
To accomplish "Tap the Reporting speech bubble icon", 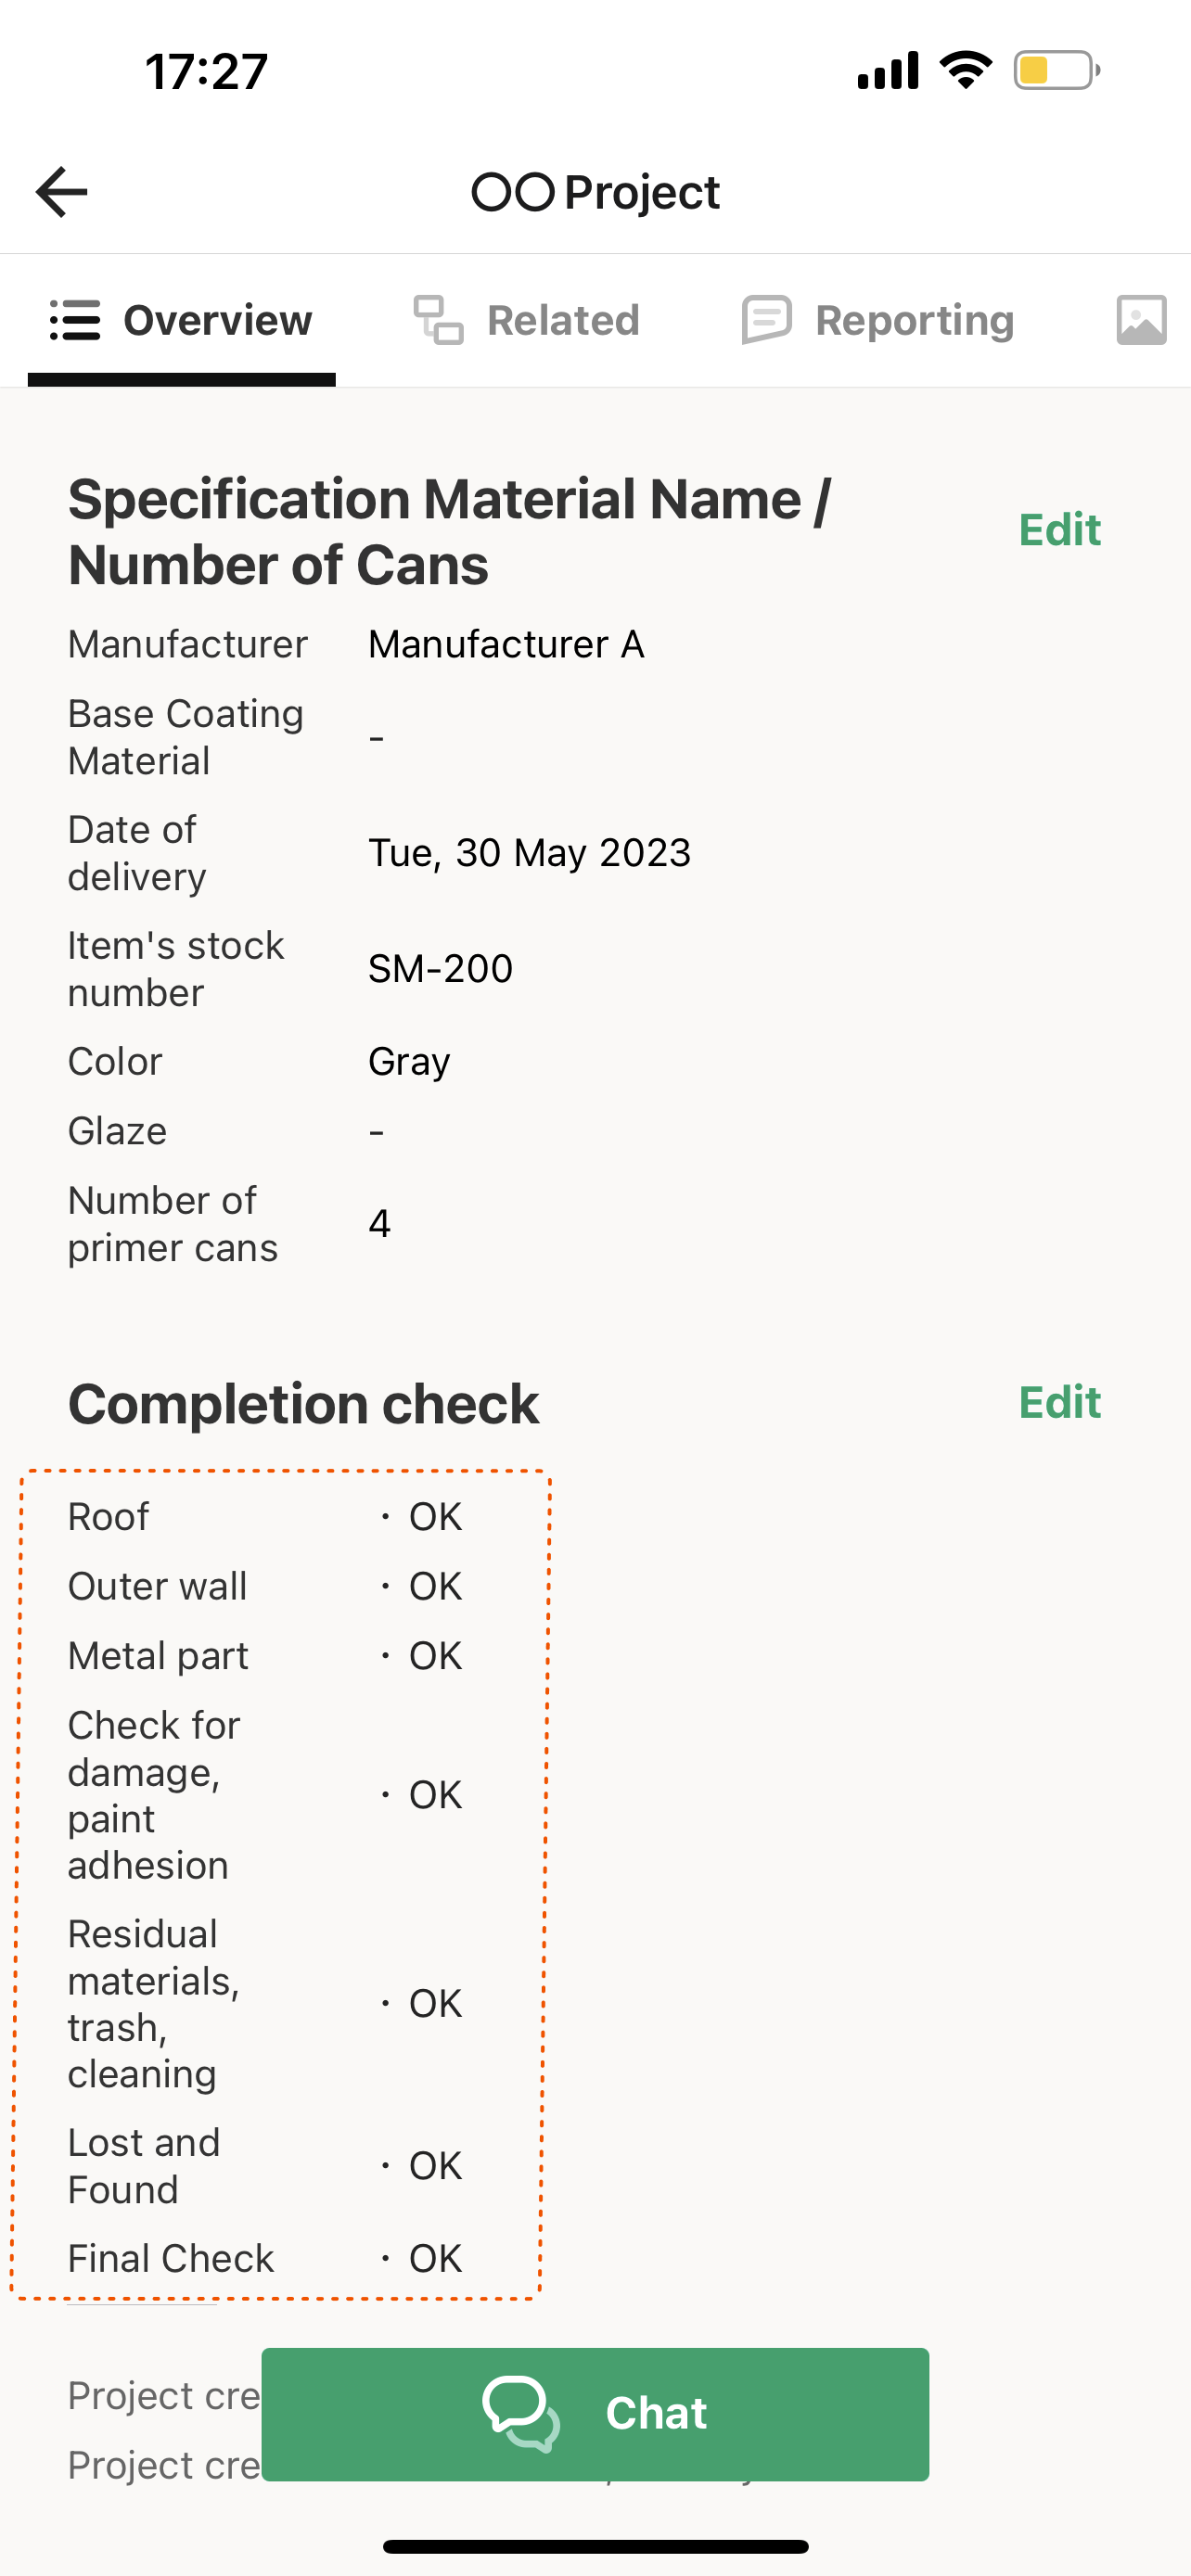I will (767, 321).
